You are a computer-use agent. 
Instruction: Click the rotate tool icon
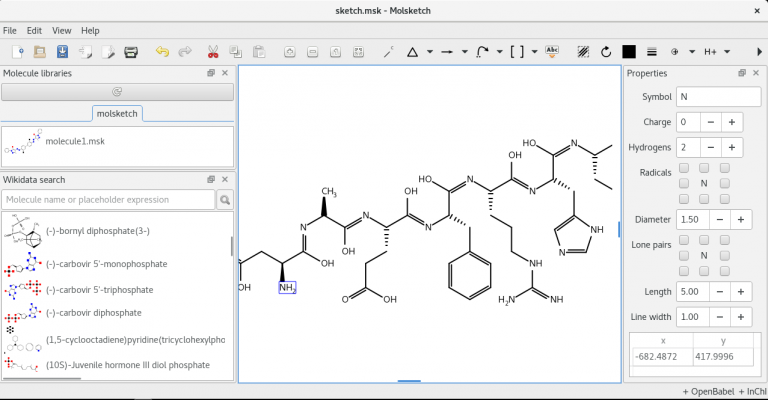(606, 51)
